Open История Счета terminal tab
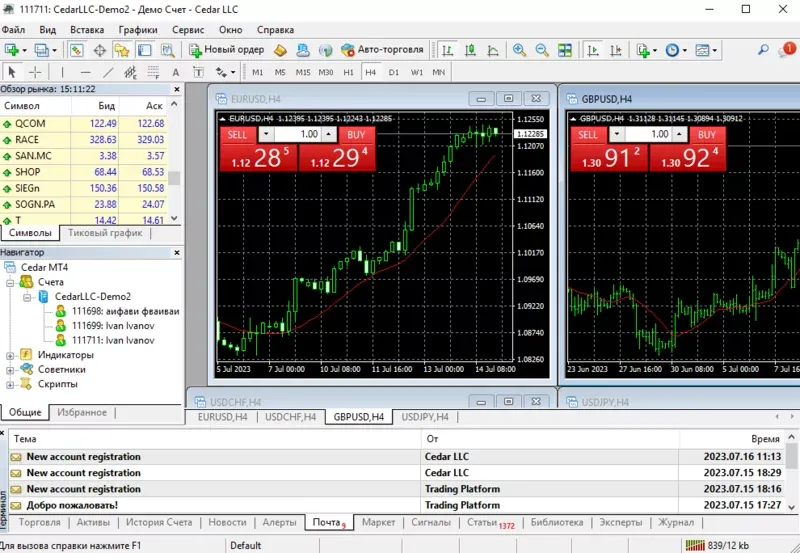800x553 pixels. [x=159, y=522]
